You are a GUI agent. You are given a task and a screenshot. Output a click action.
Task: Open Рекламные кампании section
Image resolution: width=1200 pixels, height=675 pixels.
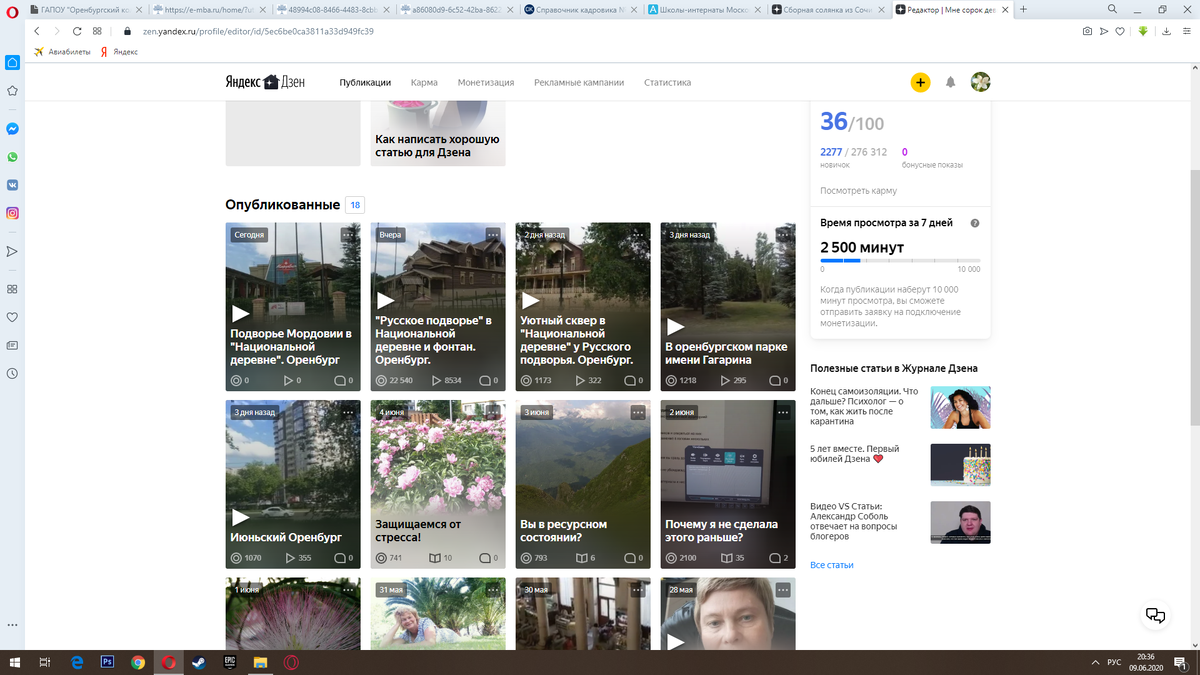(579, 82)
